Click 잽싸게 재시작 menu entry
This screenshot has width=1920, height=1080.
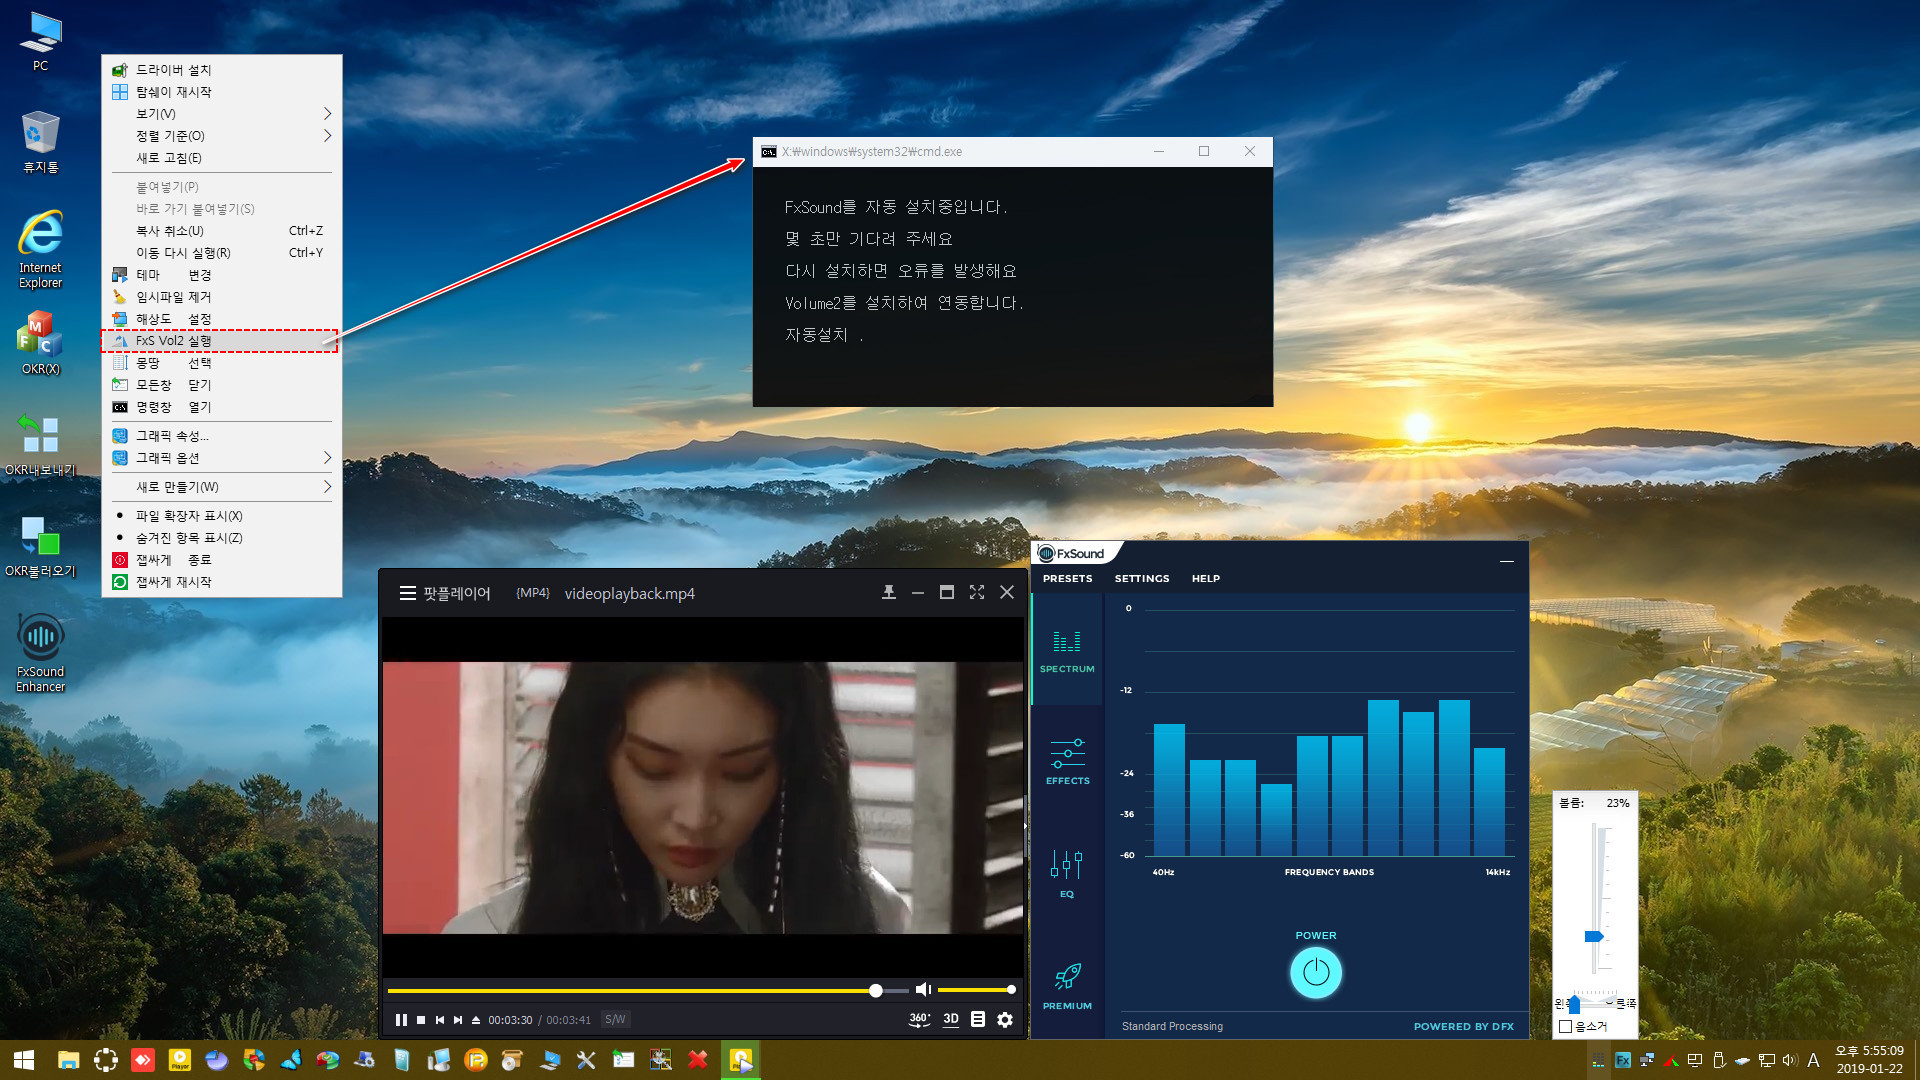pos(222,582)
